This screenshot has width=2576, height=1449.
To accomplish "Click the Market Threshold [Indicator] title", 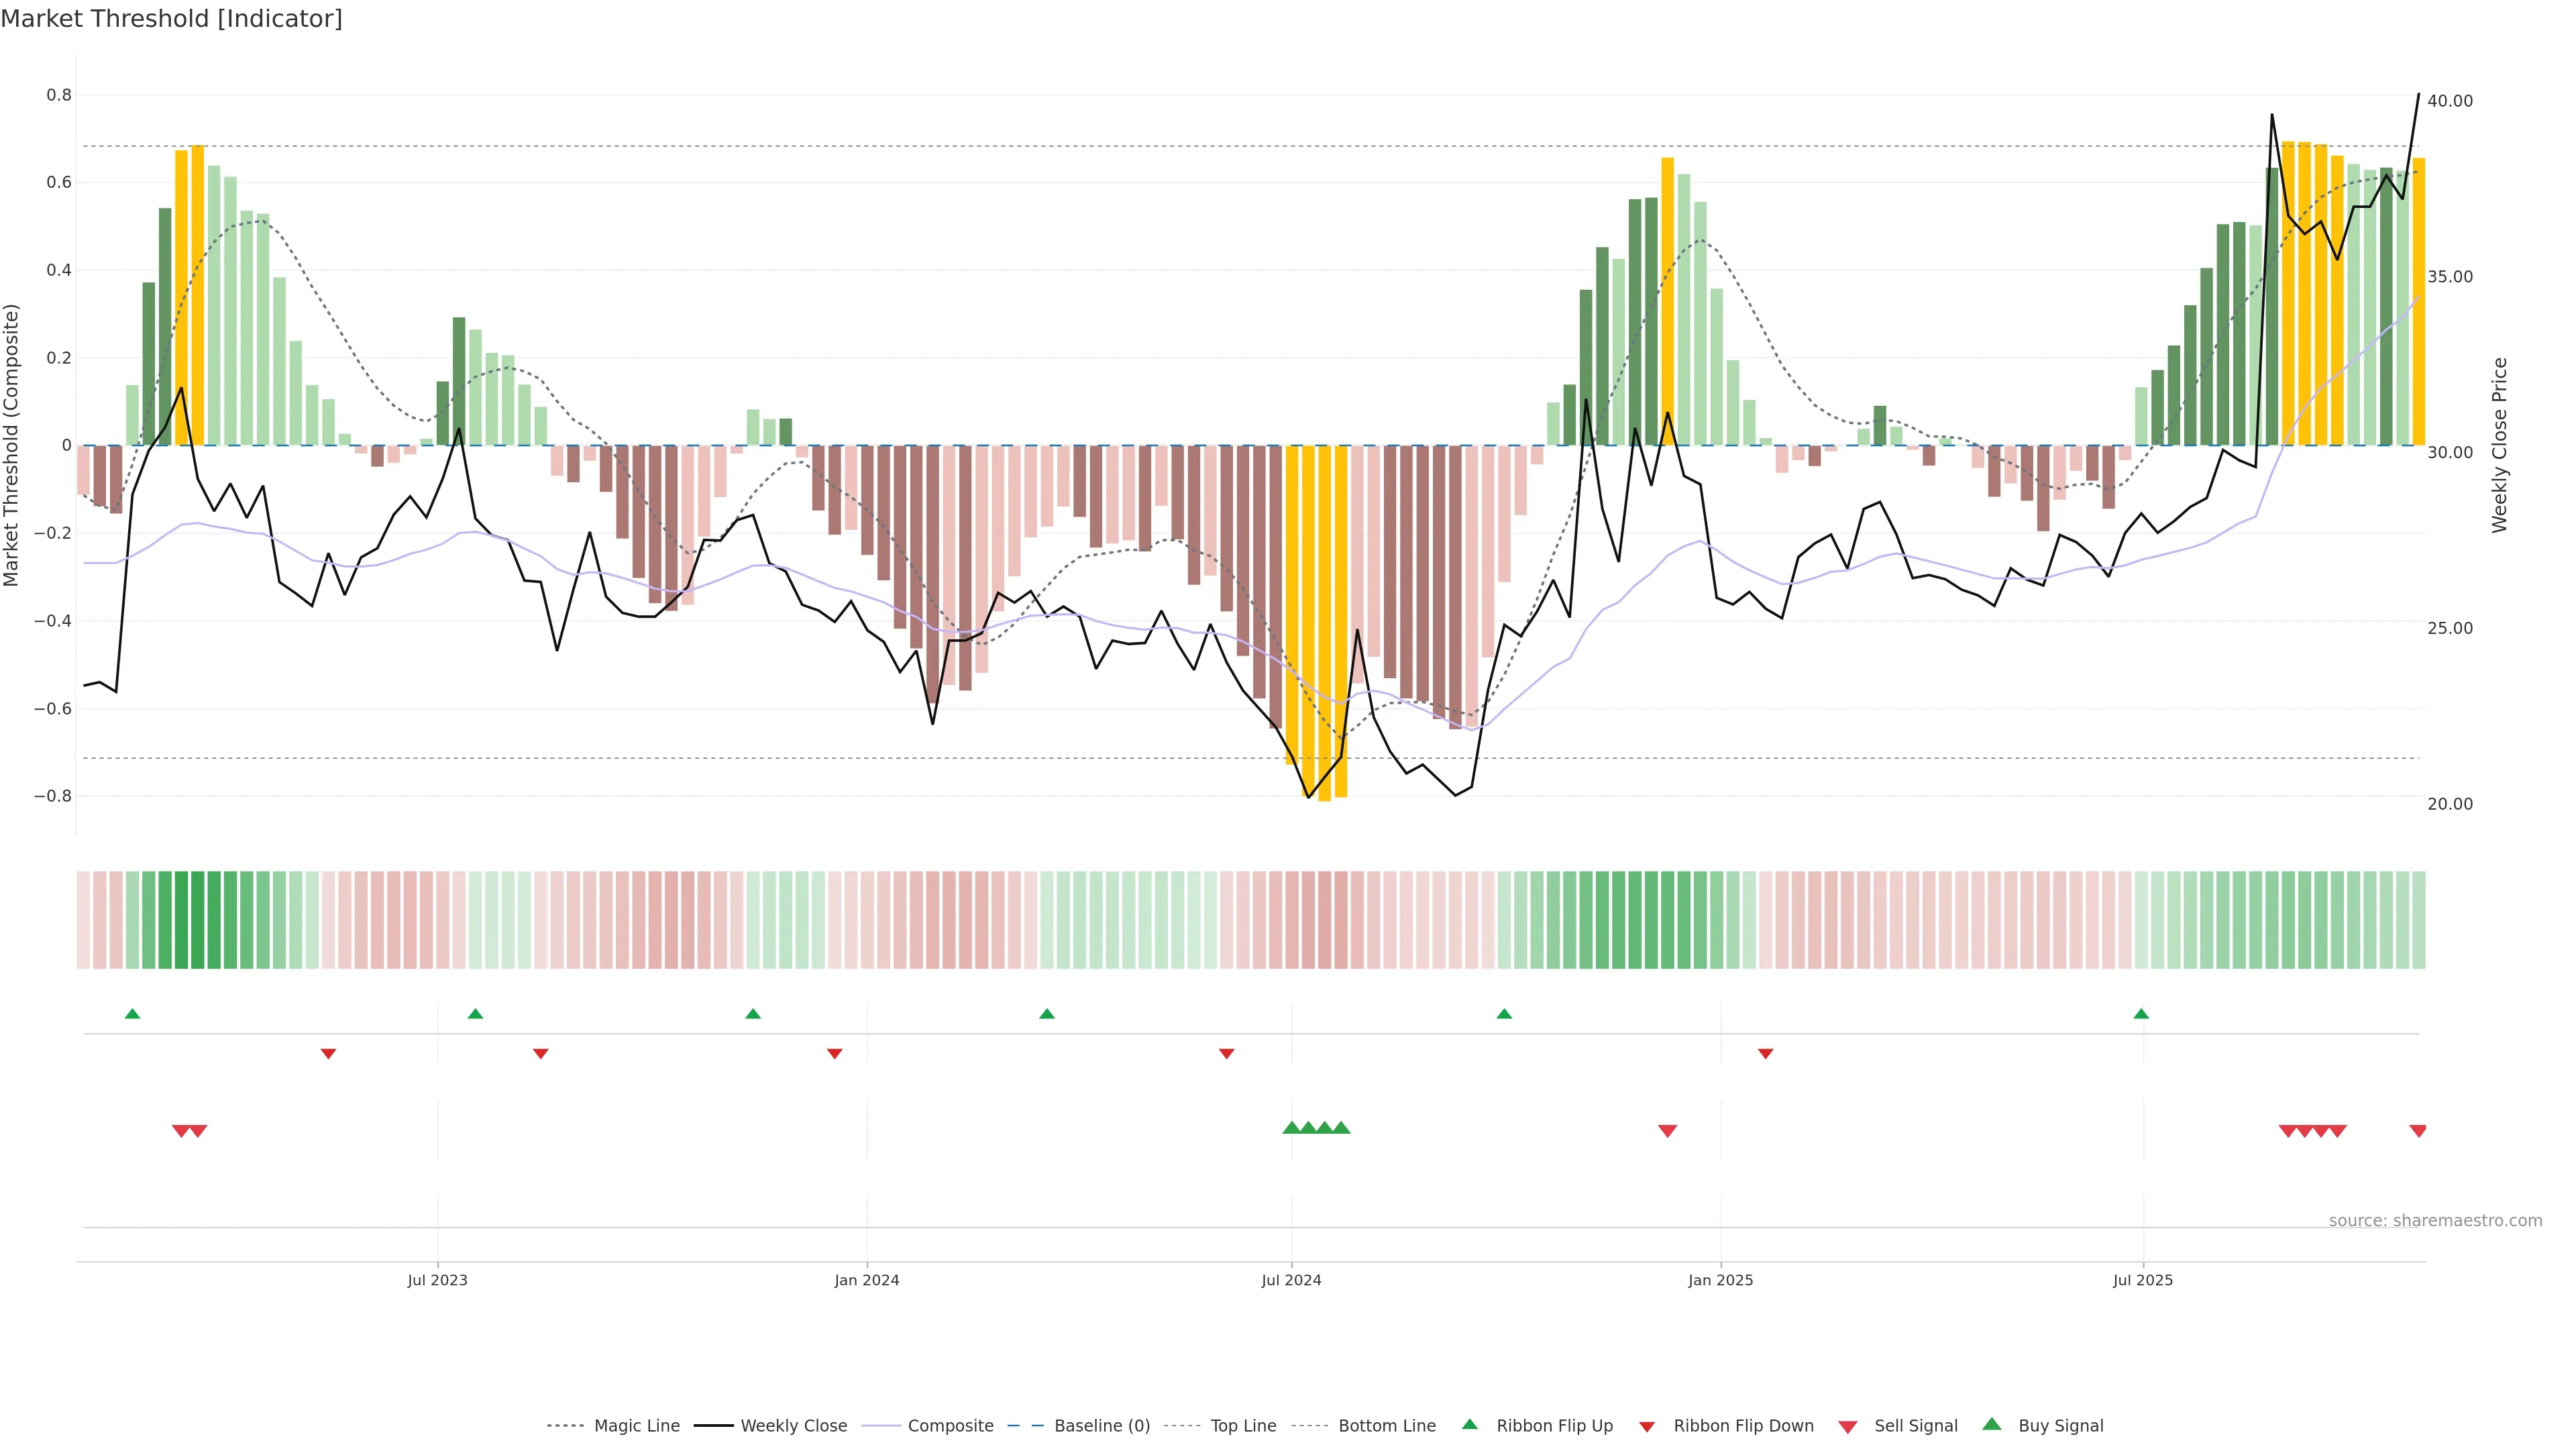I will pos(172,19).
